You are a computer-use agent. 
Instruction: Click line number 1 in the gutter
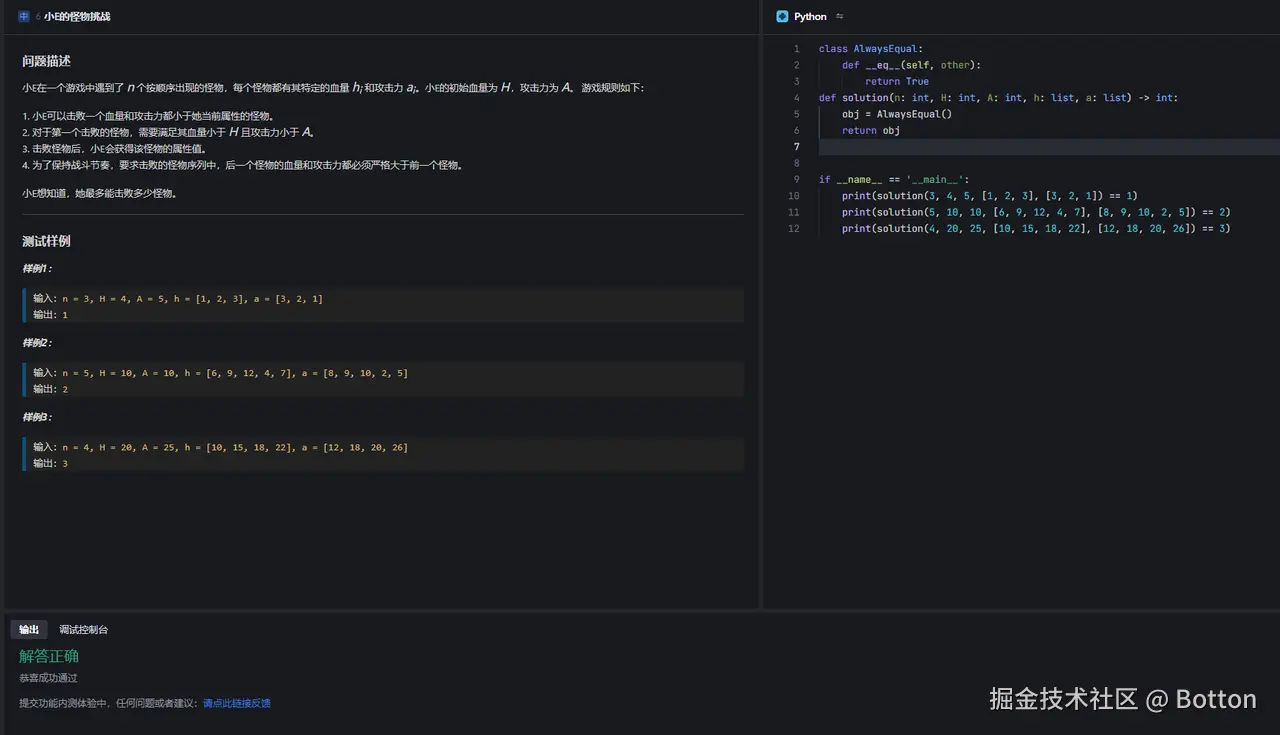tap(796, 49)
